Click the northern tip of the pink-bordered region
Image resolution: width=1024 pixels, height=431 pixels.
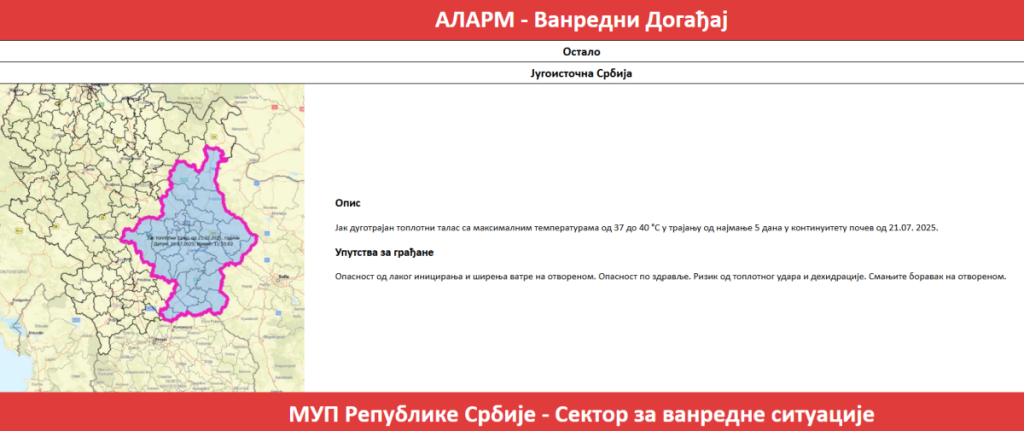click(x=210, y=152)
